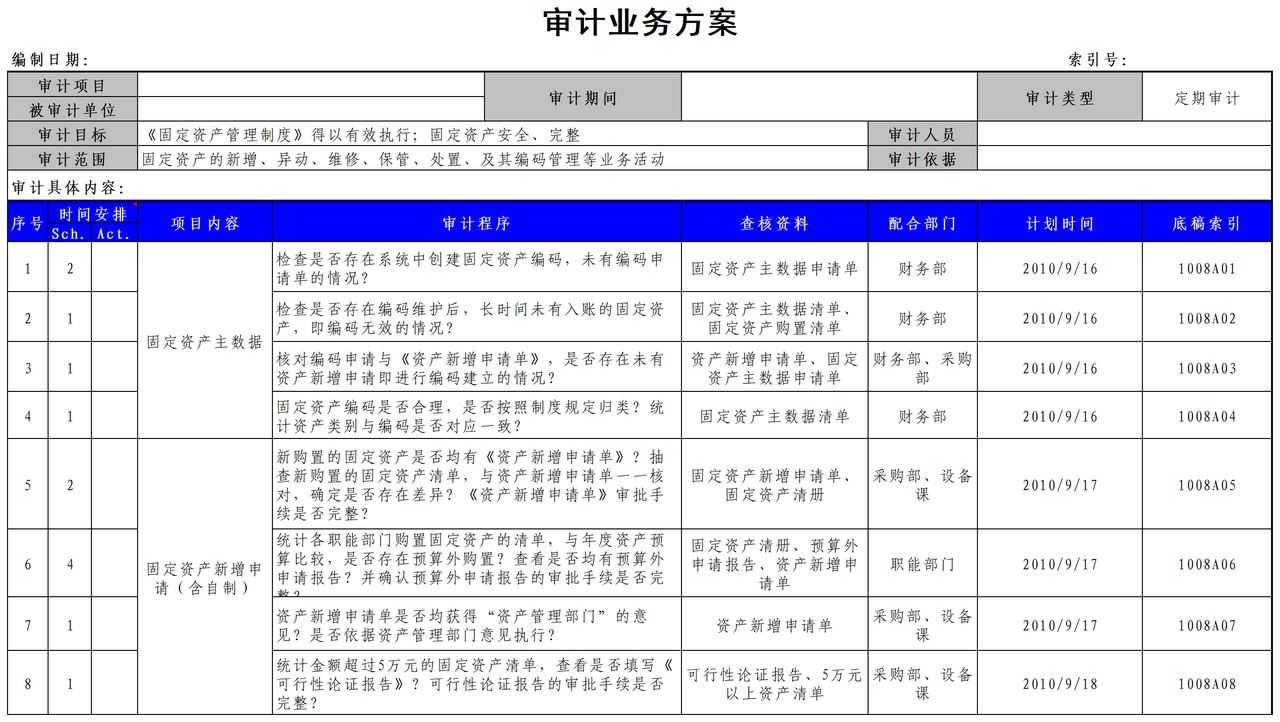Select the 查核资料 column header
This screenshot has width=1280, height=722.
(775, 222)
